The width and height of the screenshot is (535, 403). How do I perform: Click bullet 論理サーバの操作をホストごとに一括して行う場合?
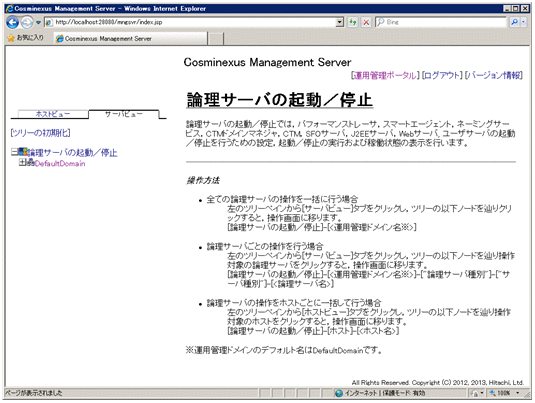tap(294, 303)
